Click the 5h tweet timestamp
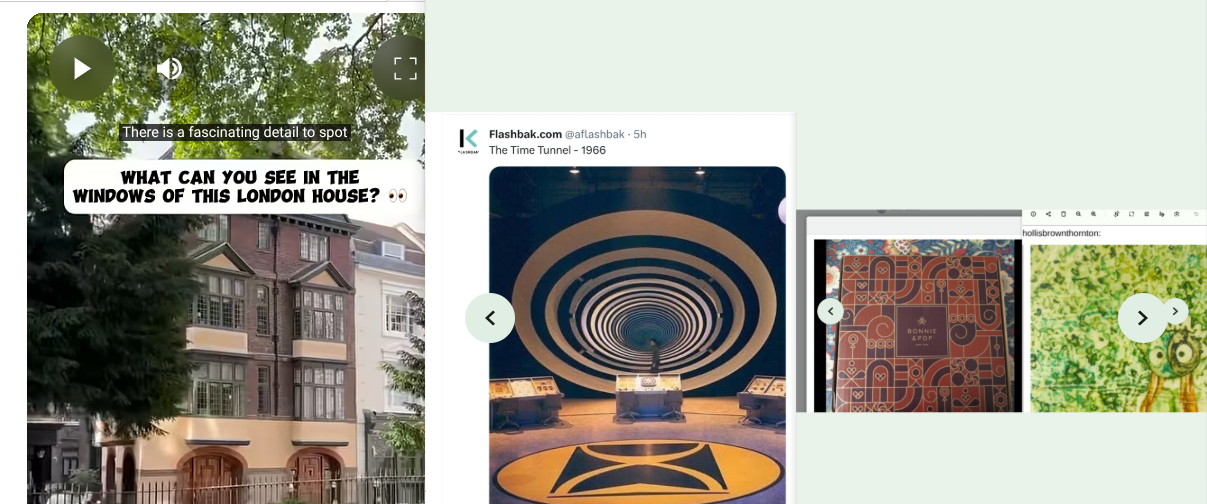Screen dimensions: 1207x504 [641, 134]
